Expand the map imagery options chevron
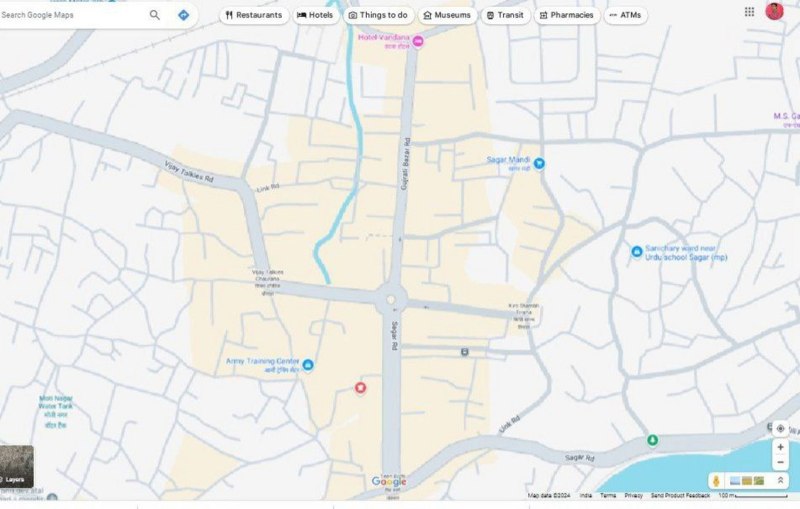This screenshot has height=509, width=800. point(780,481)
